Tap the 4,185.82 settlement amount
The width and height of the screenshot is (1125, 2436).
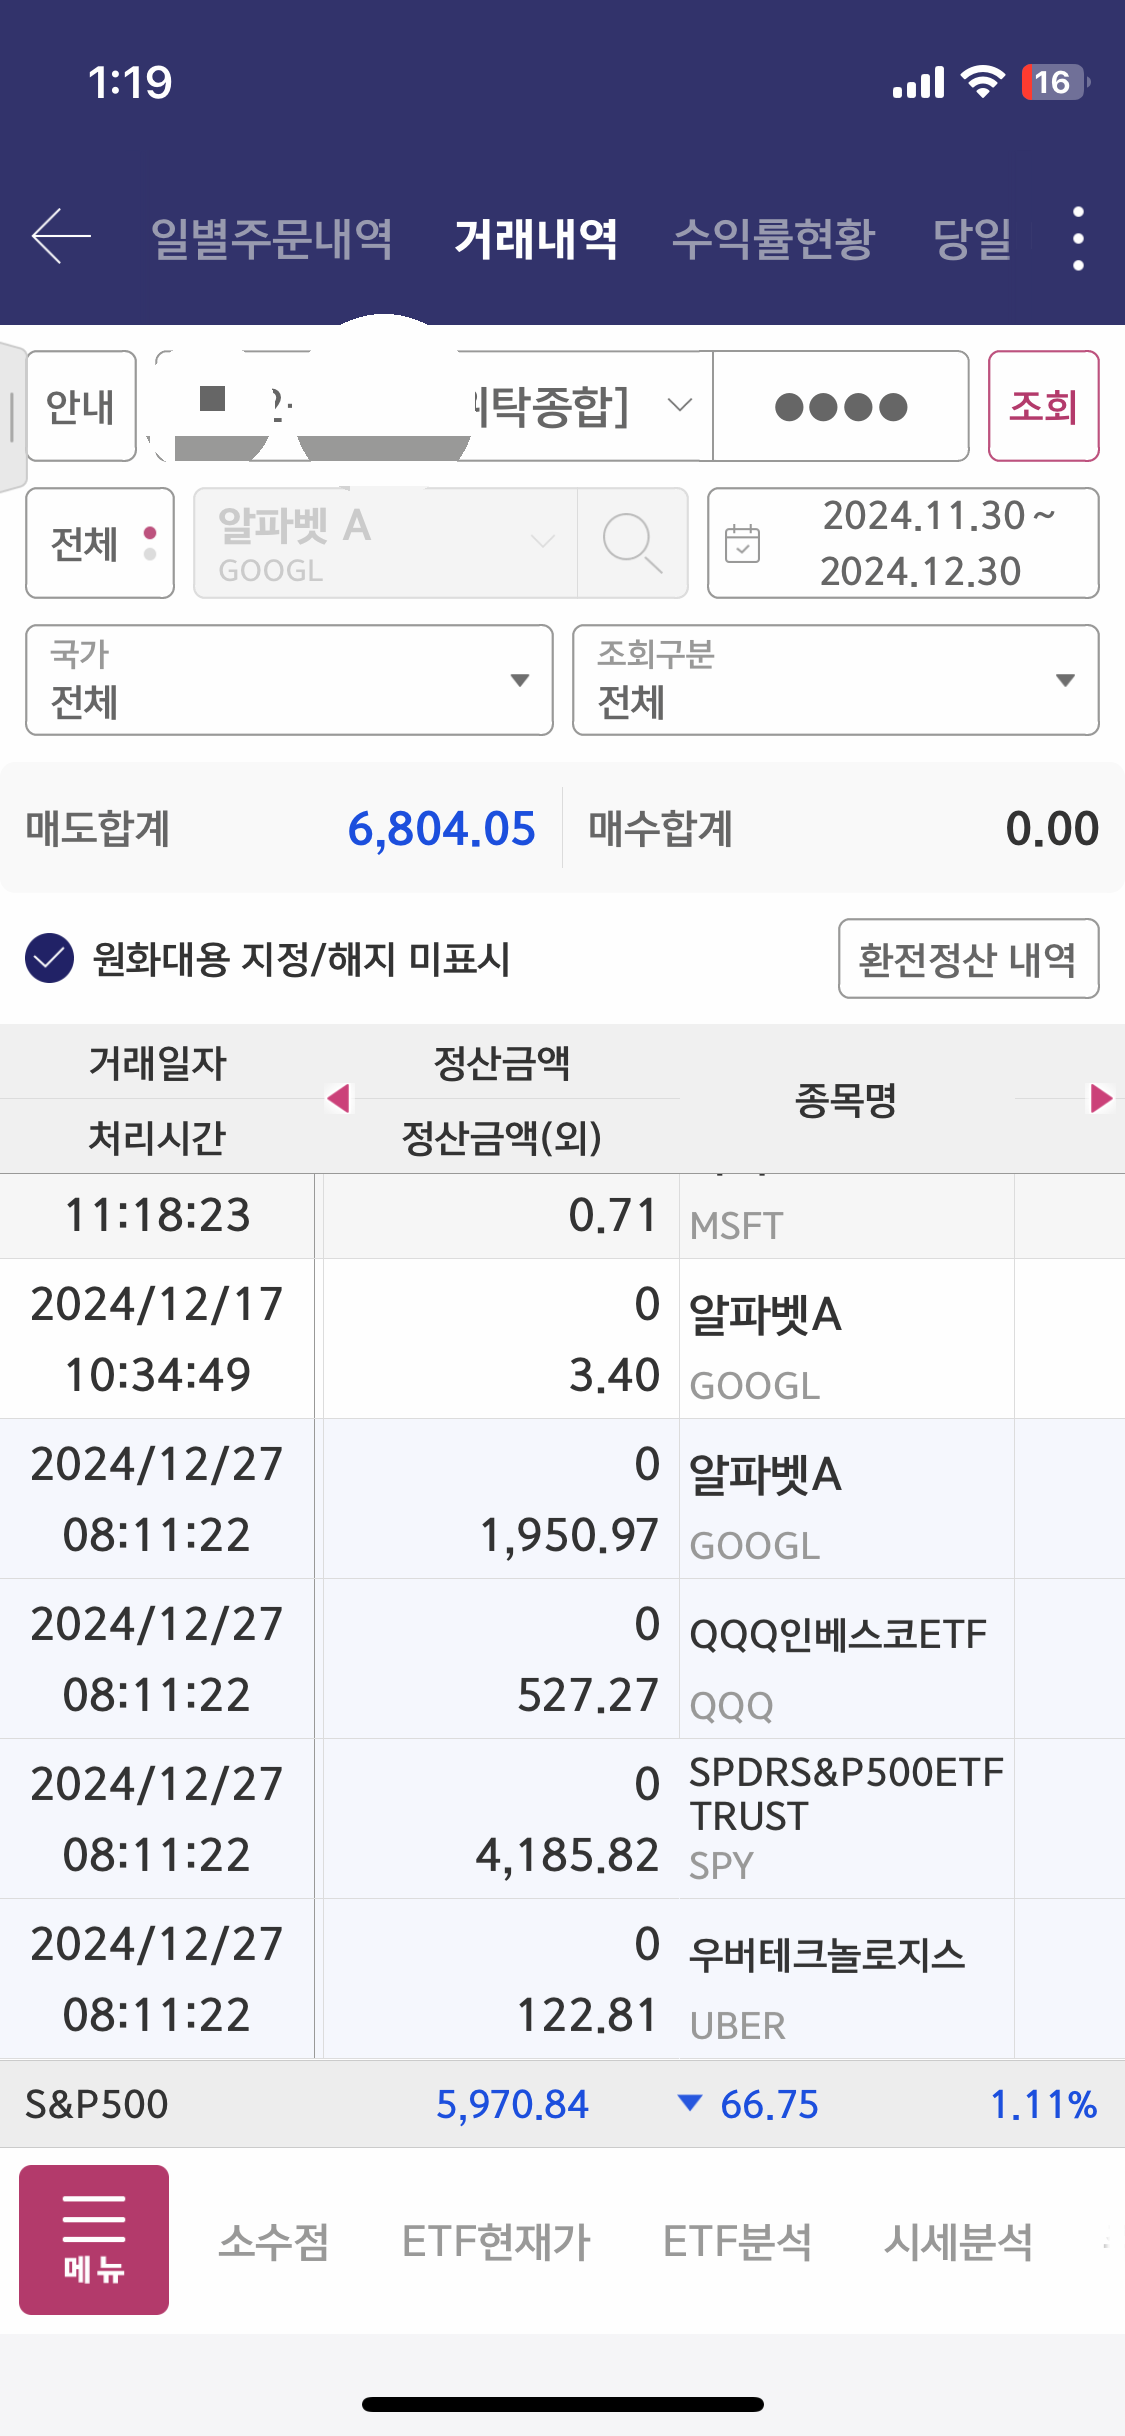tap(567, 1855)
